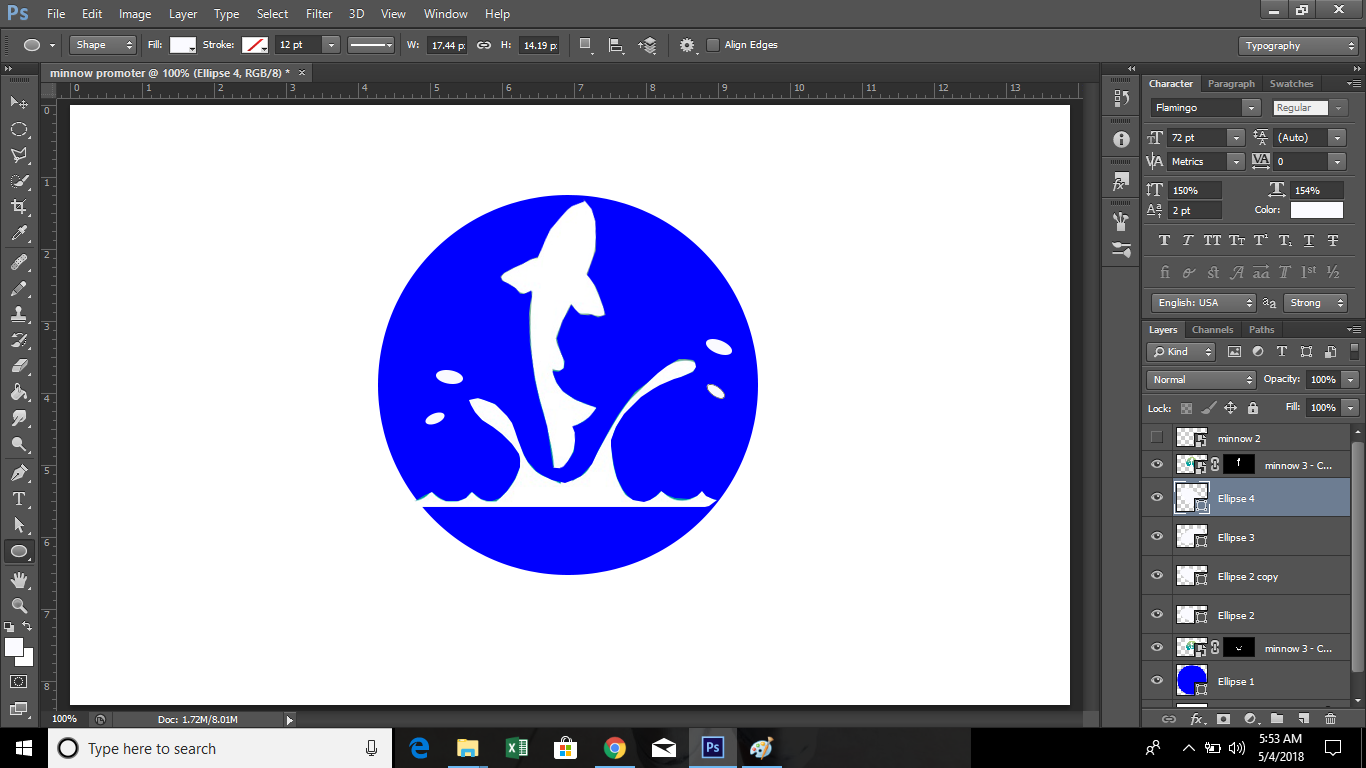The width and height of the screenshot is (1366, 768).
Task: Enable Align Edges checkbox
Action: tap(713, 45)
